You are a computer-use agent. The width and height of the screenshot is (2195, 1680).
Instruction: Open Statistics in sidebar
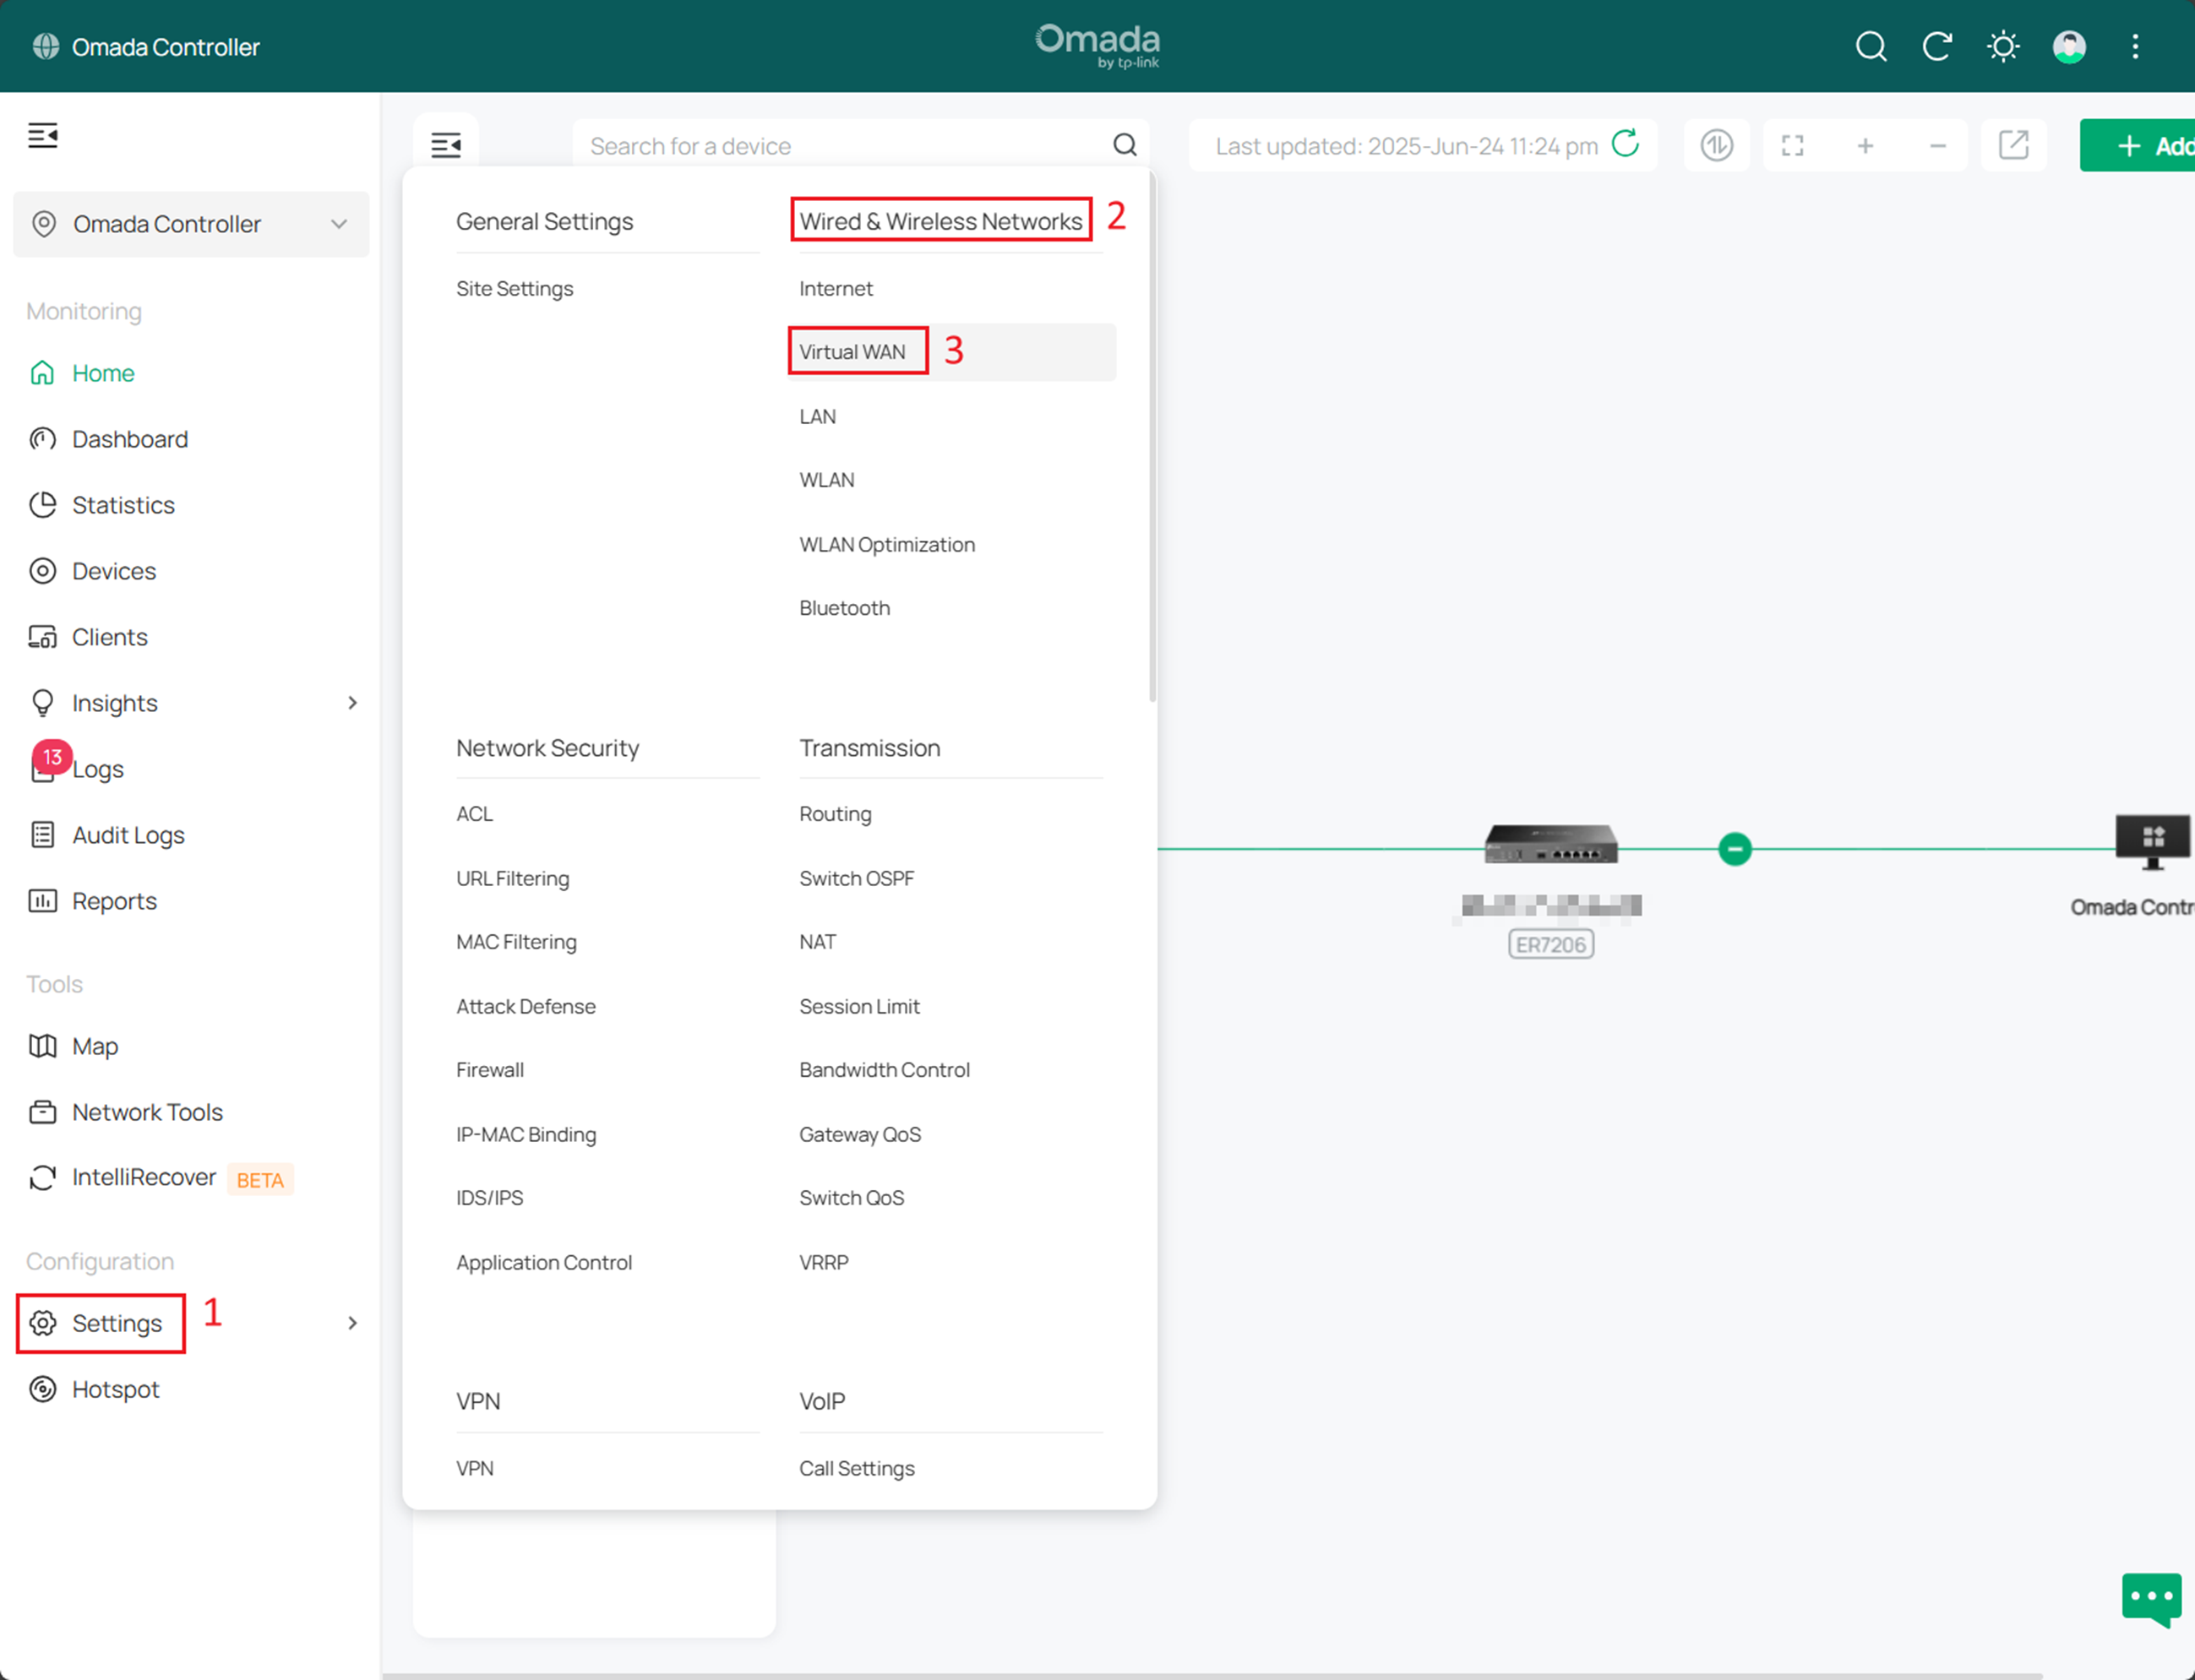point(123,505)
